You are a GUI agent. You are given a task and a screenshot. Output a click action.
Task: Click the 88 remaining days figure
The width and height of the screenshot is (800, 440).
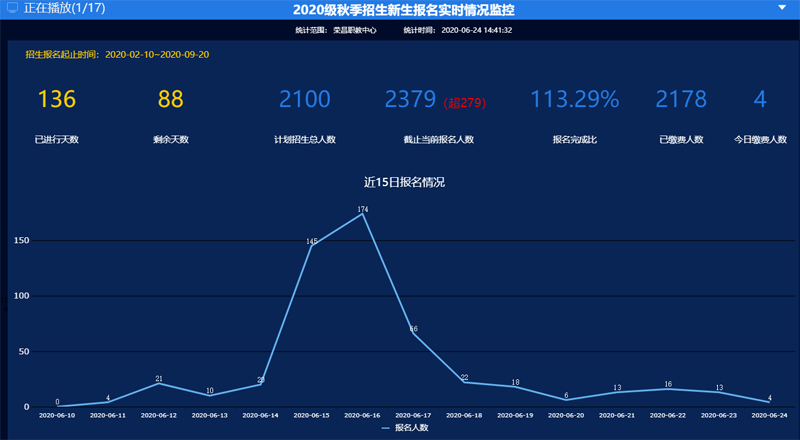[x=171, y=99]
